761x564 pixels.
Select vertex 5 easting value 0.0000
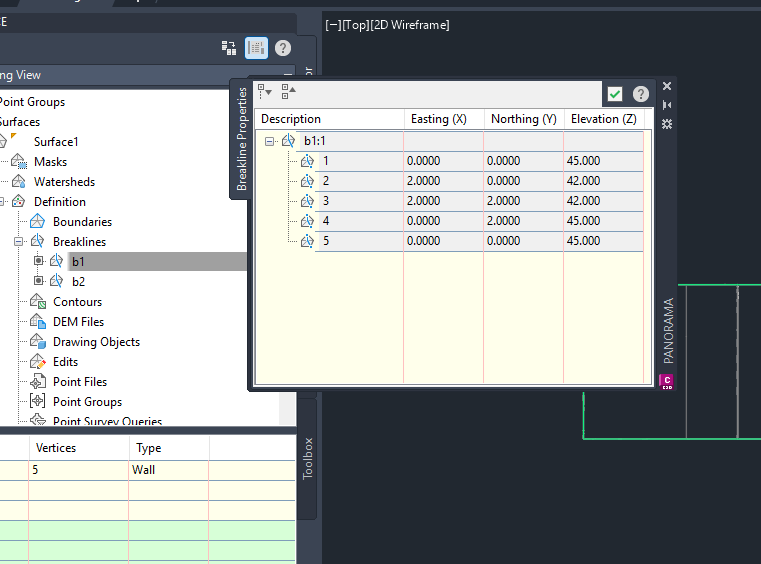click(444, 241)
